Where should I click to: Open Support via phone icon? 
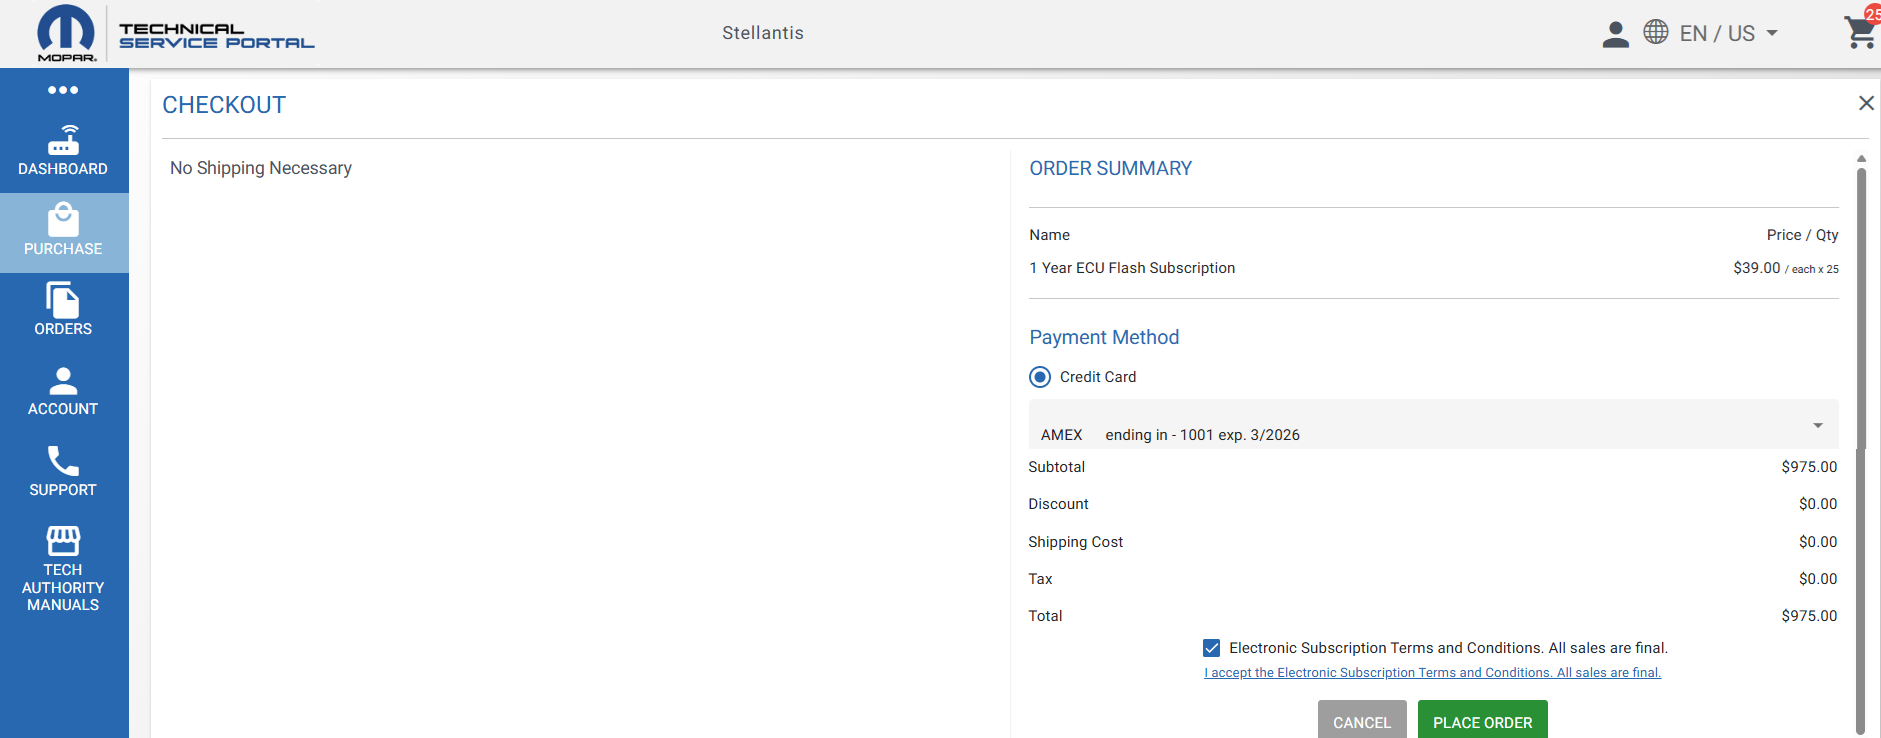(63, 461)
